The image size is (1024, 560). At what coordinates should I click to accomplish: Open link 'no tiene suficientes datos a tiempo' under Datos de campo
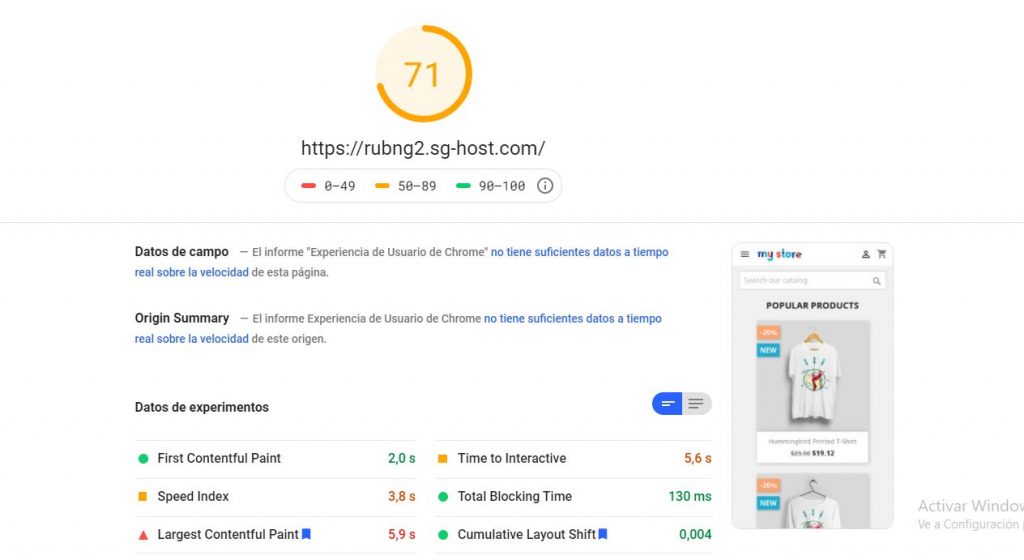pyautogui.click(x=579, y=252)
